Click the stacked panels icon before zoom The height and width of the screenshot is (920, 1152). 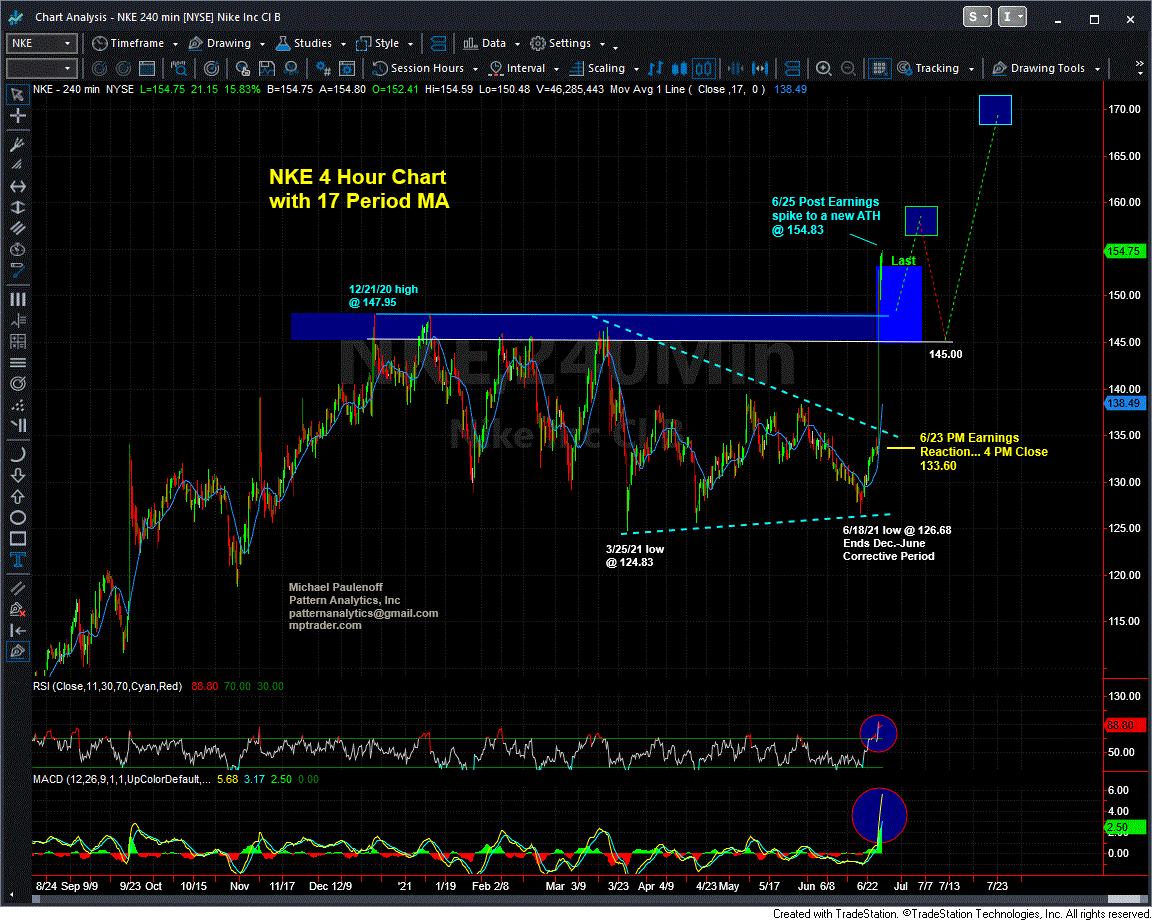[x=792, y=68]
